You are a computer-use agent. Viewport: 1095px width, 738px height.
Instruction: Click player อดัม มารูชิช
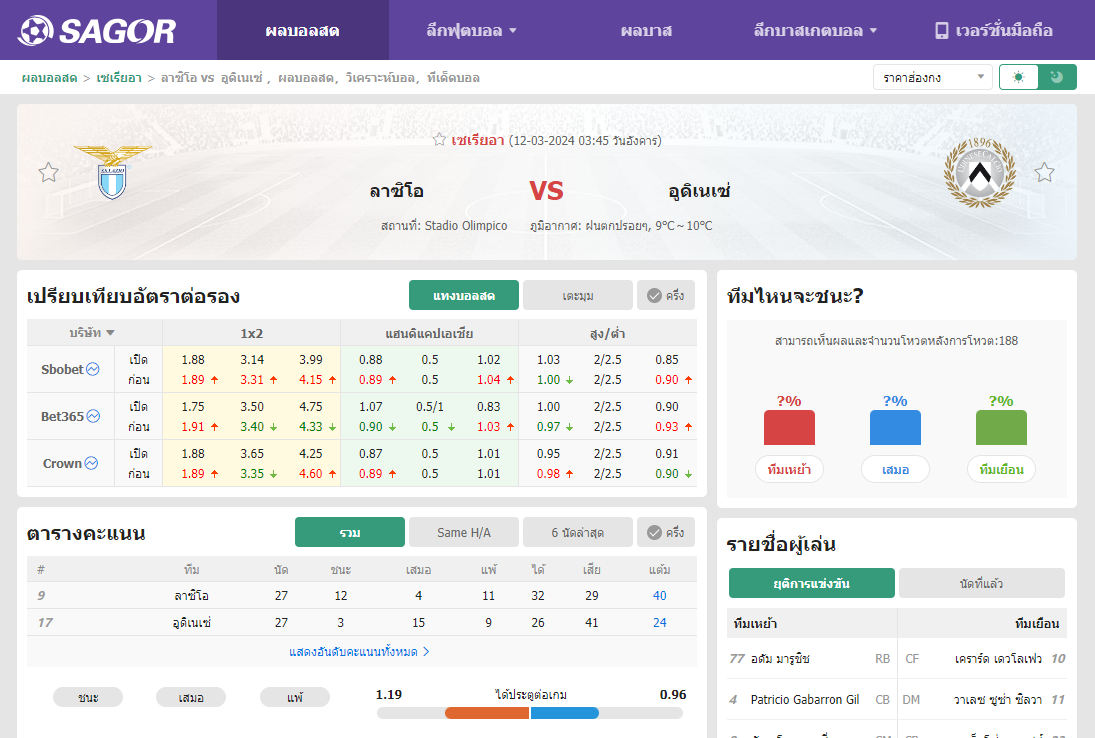[780, 658]
